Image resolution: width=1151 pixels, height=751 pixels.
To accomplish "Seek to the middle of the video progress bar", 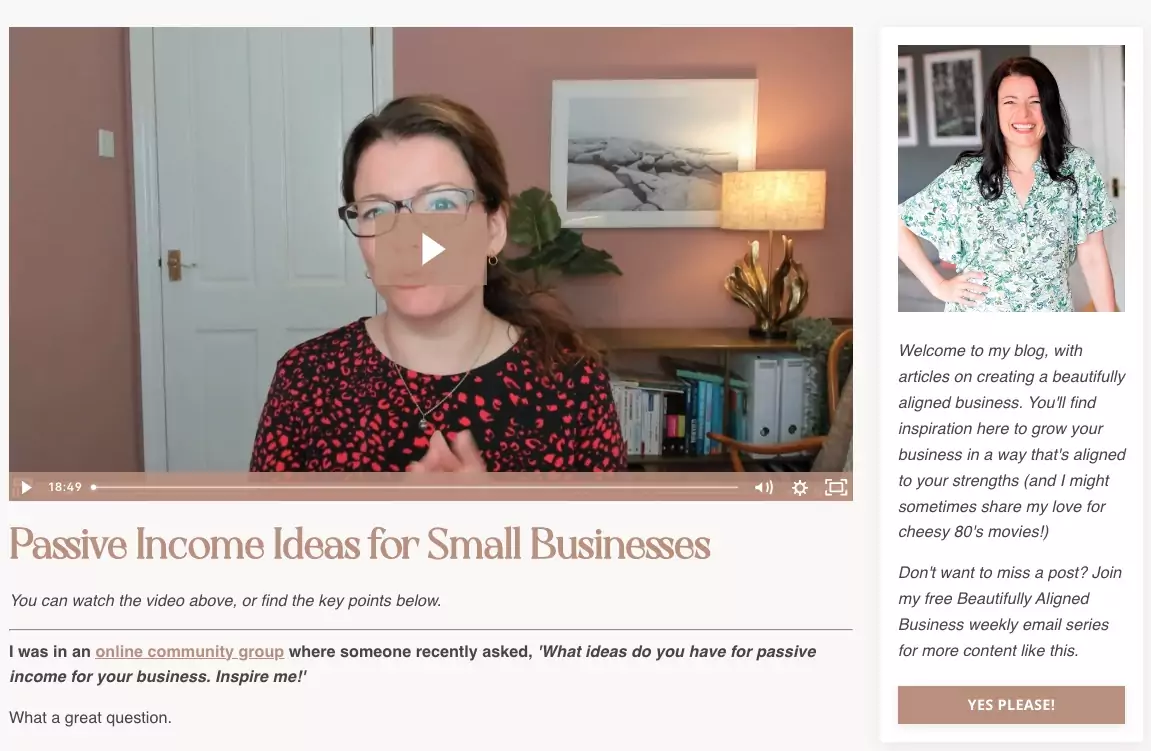I will pos(415,487).
